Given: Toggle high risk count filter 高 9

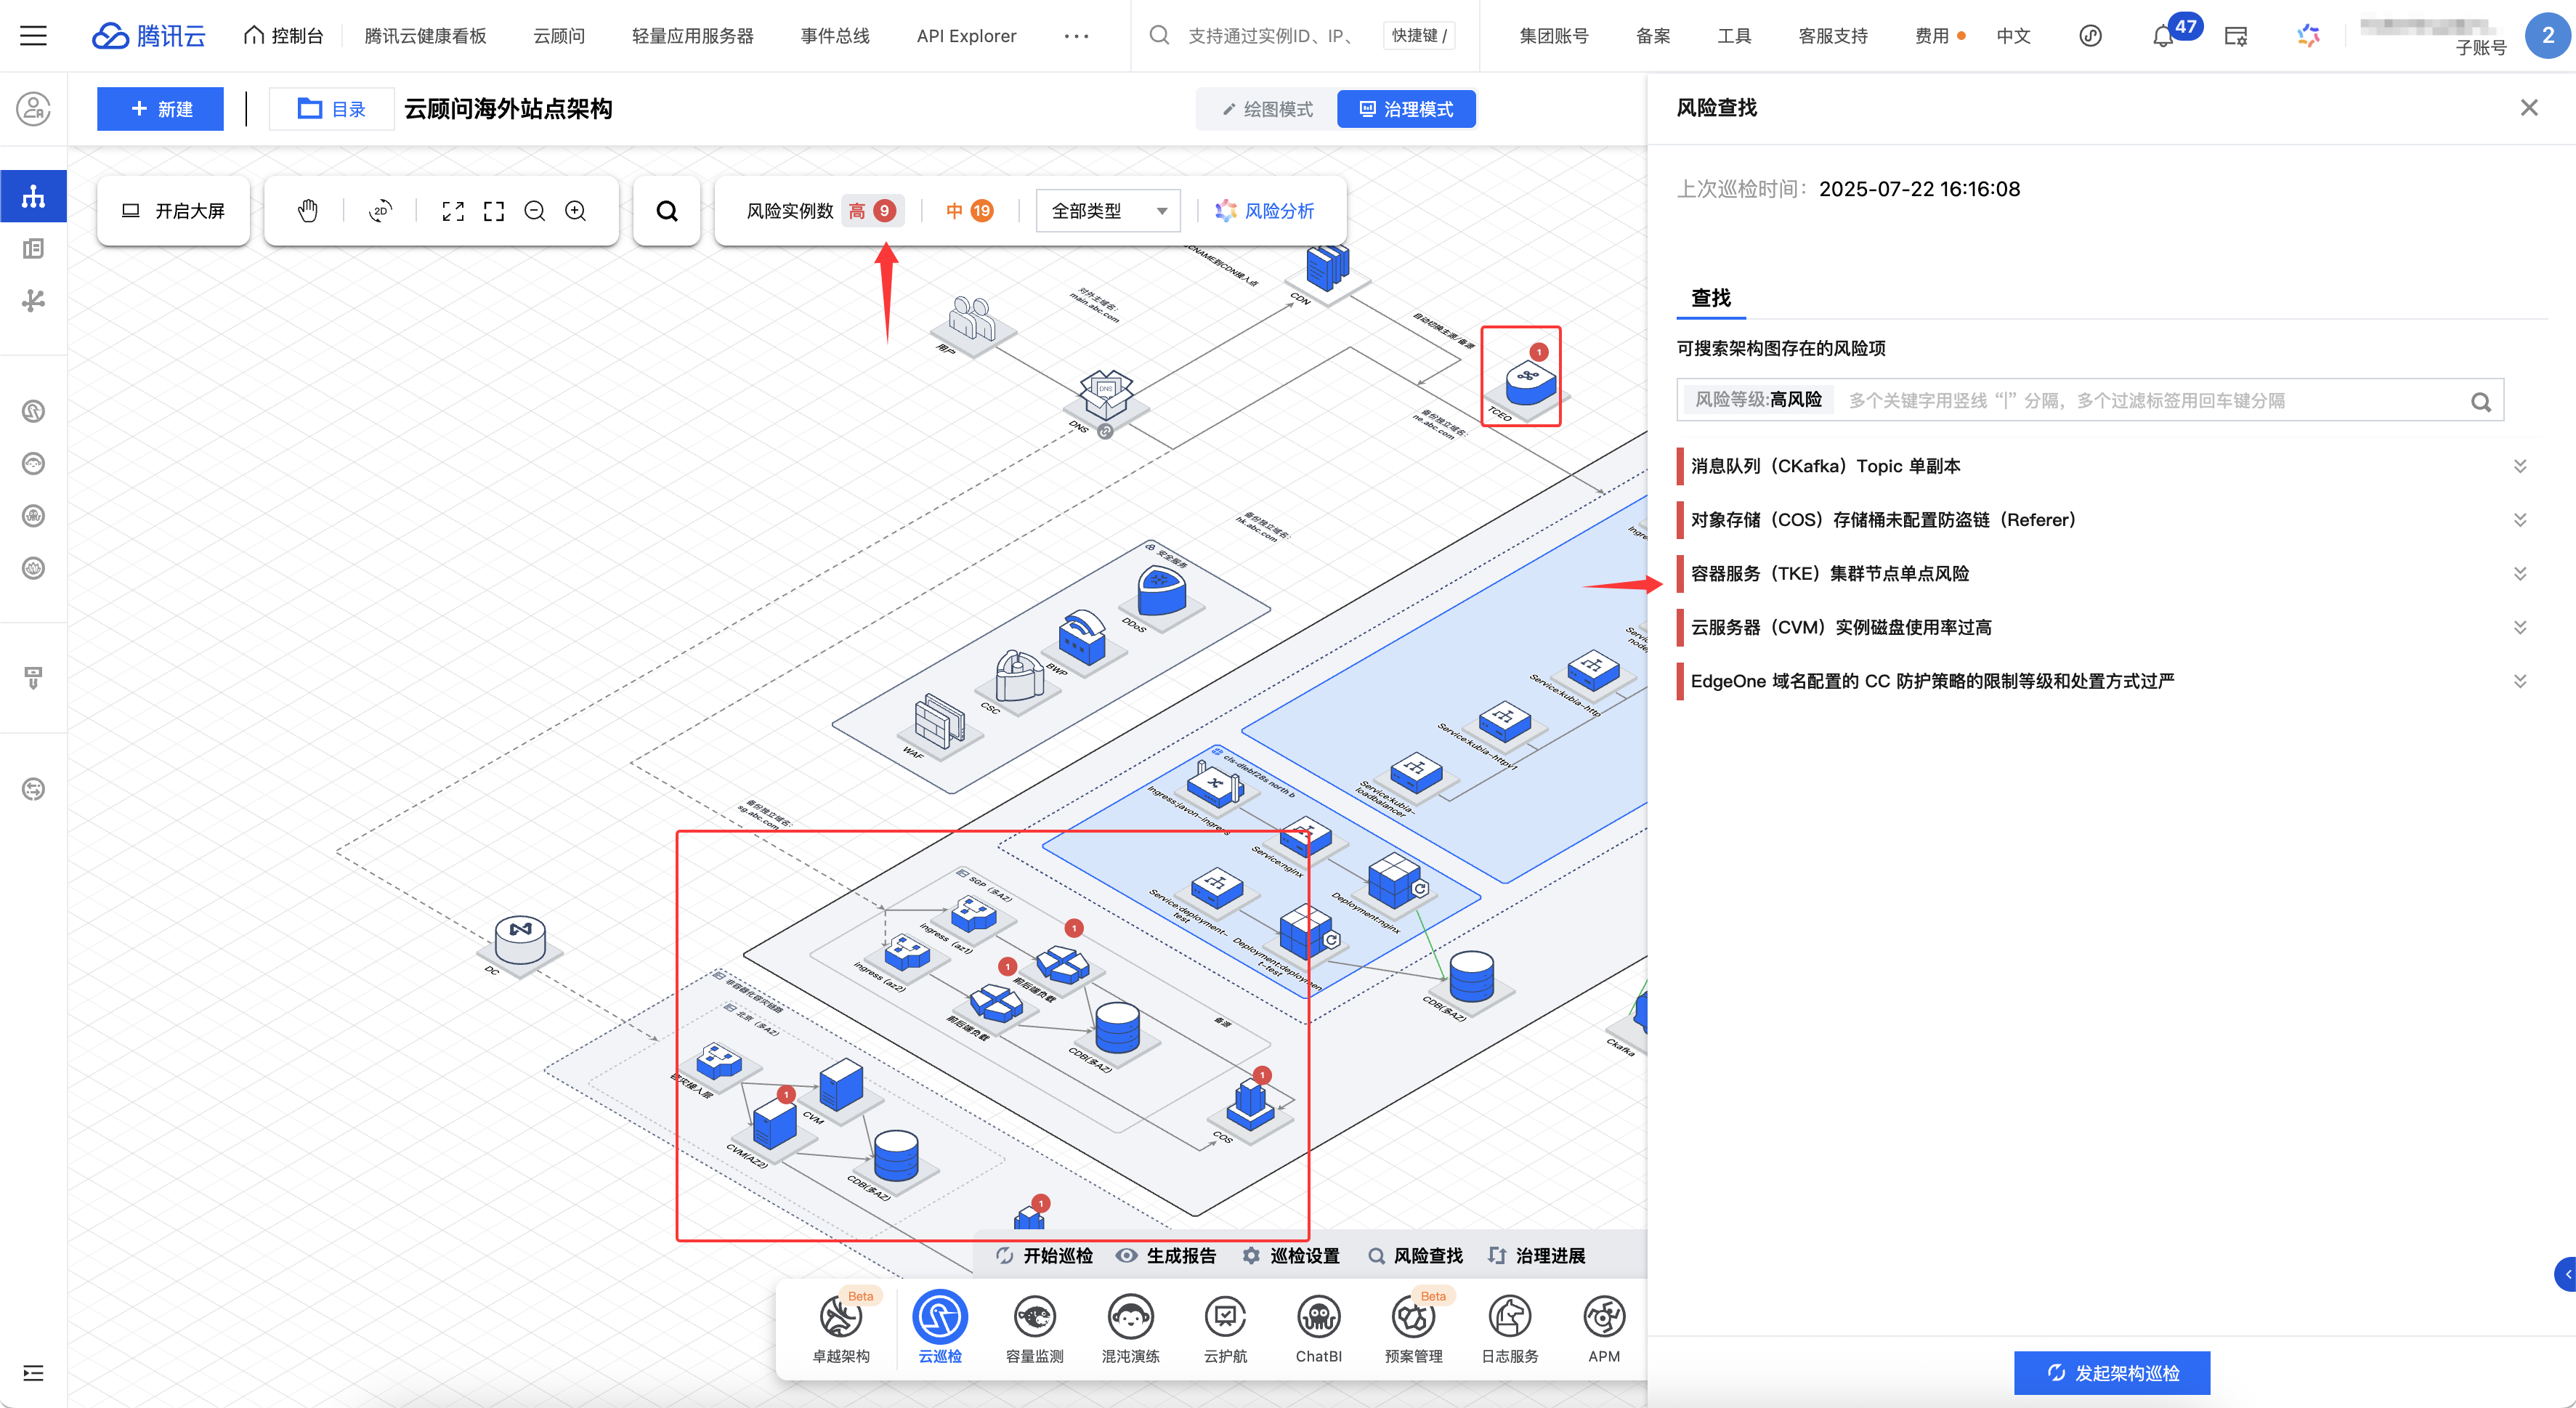Looking at the screenshot, I should click(872, 211).
